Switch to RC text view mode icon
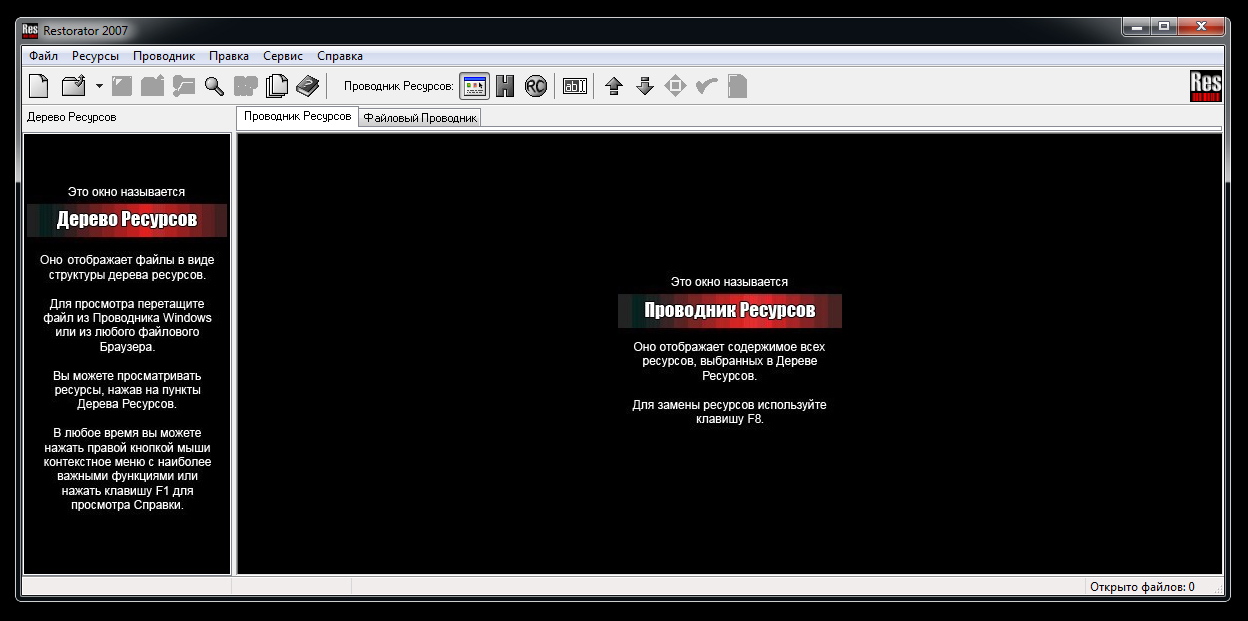1248x621 pixels. point(536,86)
